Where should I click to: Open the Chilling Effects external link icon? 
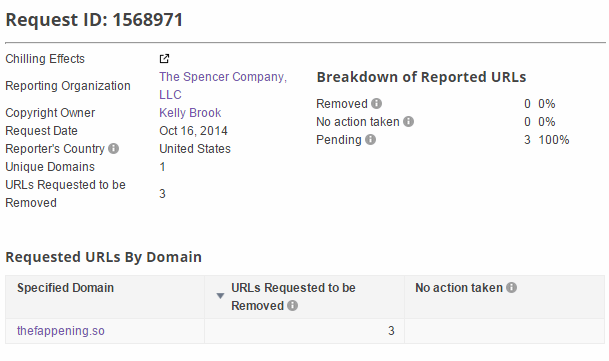click(164, 59)
